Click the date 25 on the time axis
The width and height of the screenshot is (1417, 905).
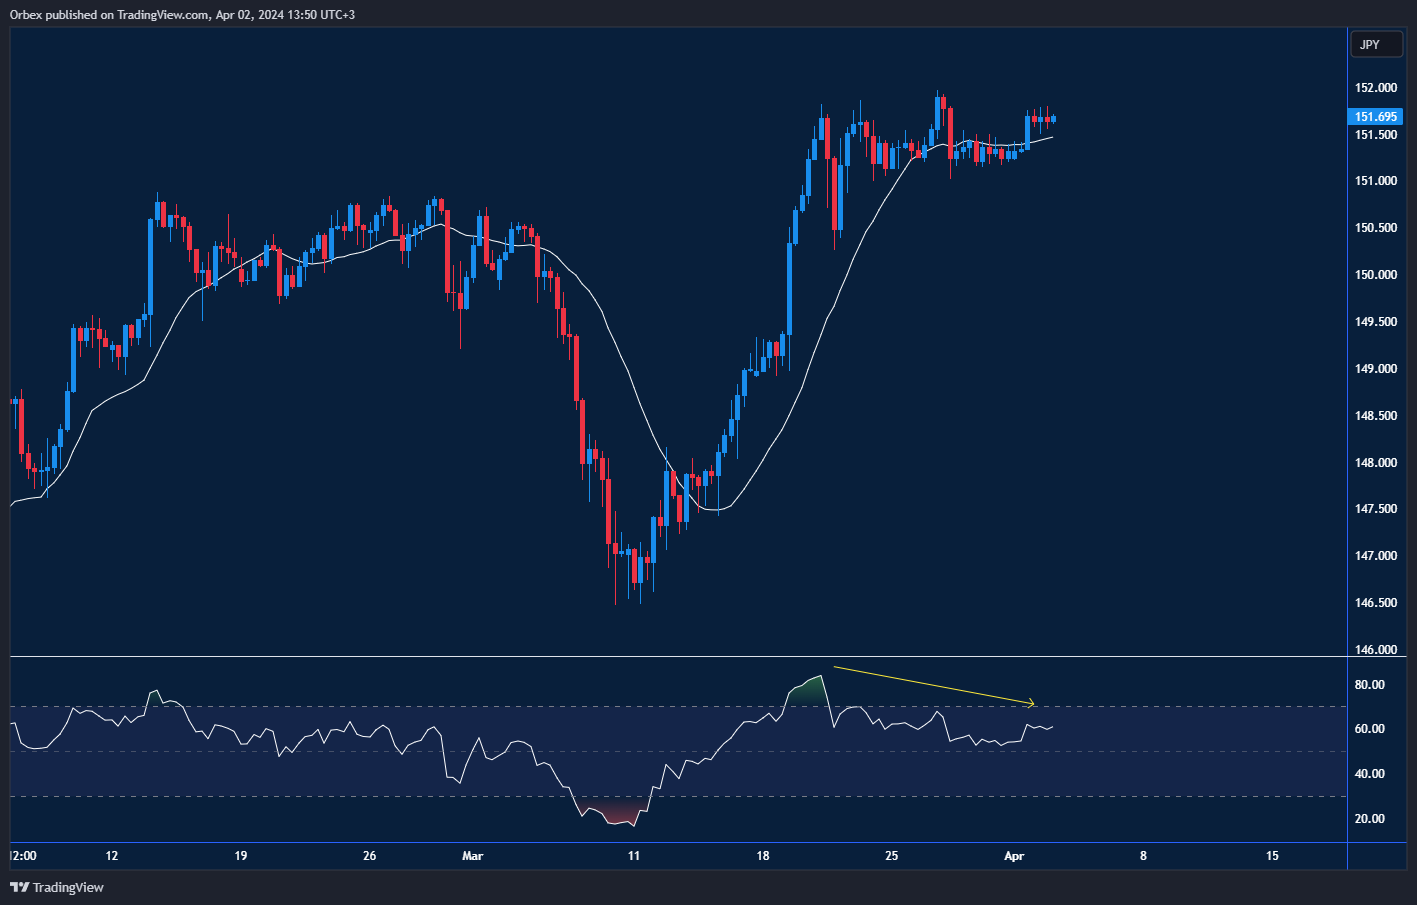891,856
